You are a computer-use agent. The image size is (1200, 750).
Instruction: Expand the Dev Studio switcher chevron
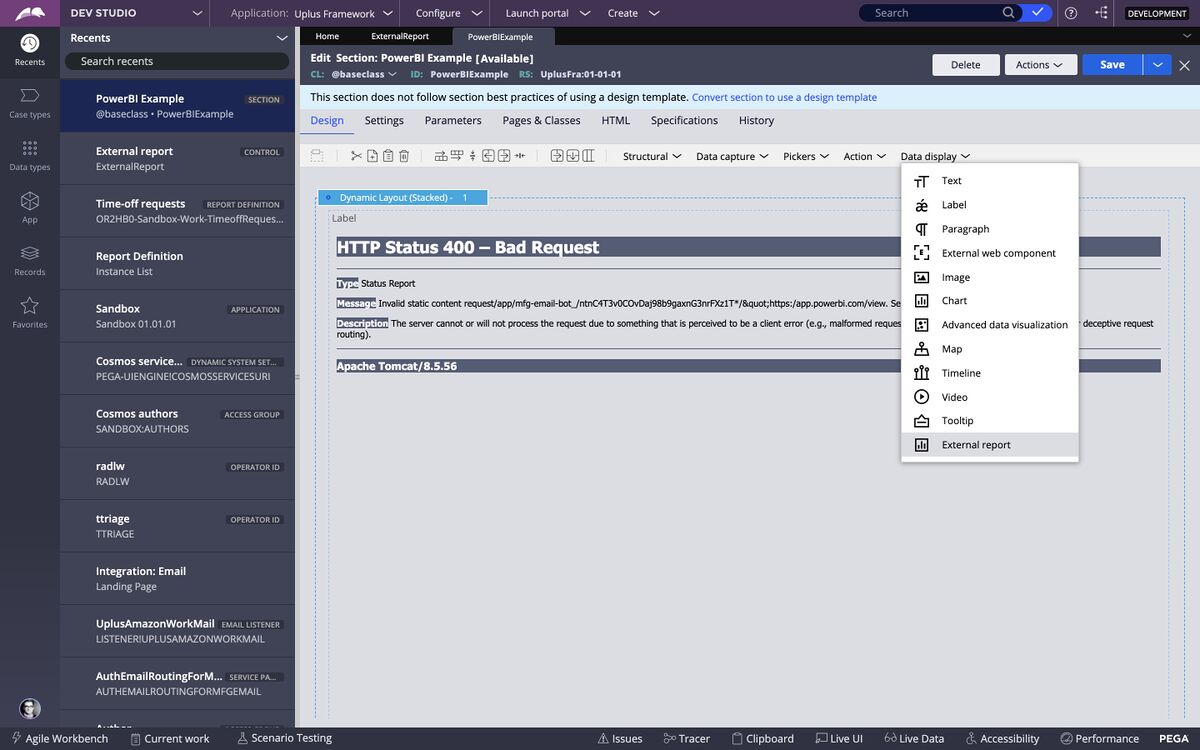pyautogui.click(x=198, y=13)
